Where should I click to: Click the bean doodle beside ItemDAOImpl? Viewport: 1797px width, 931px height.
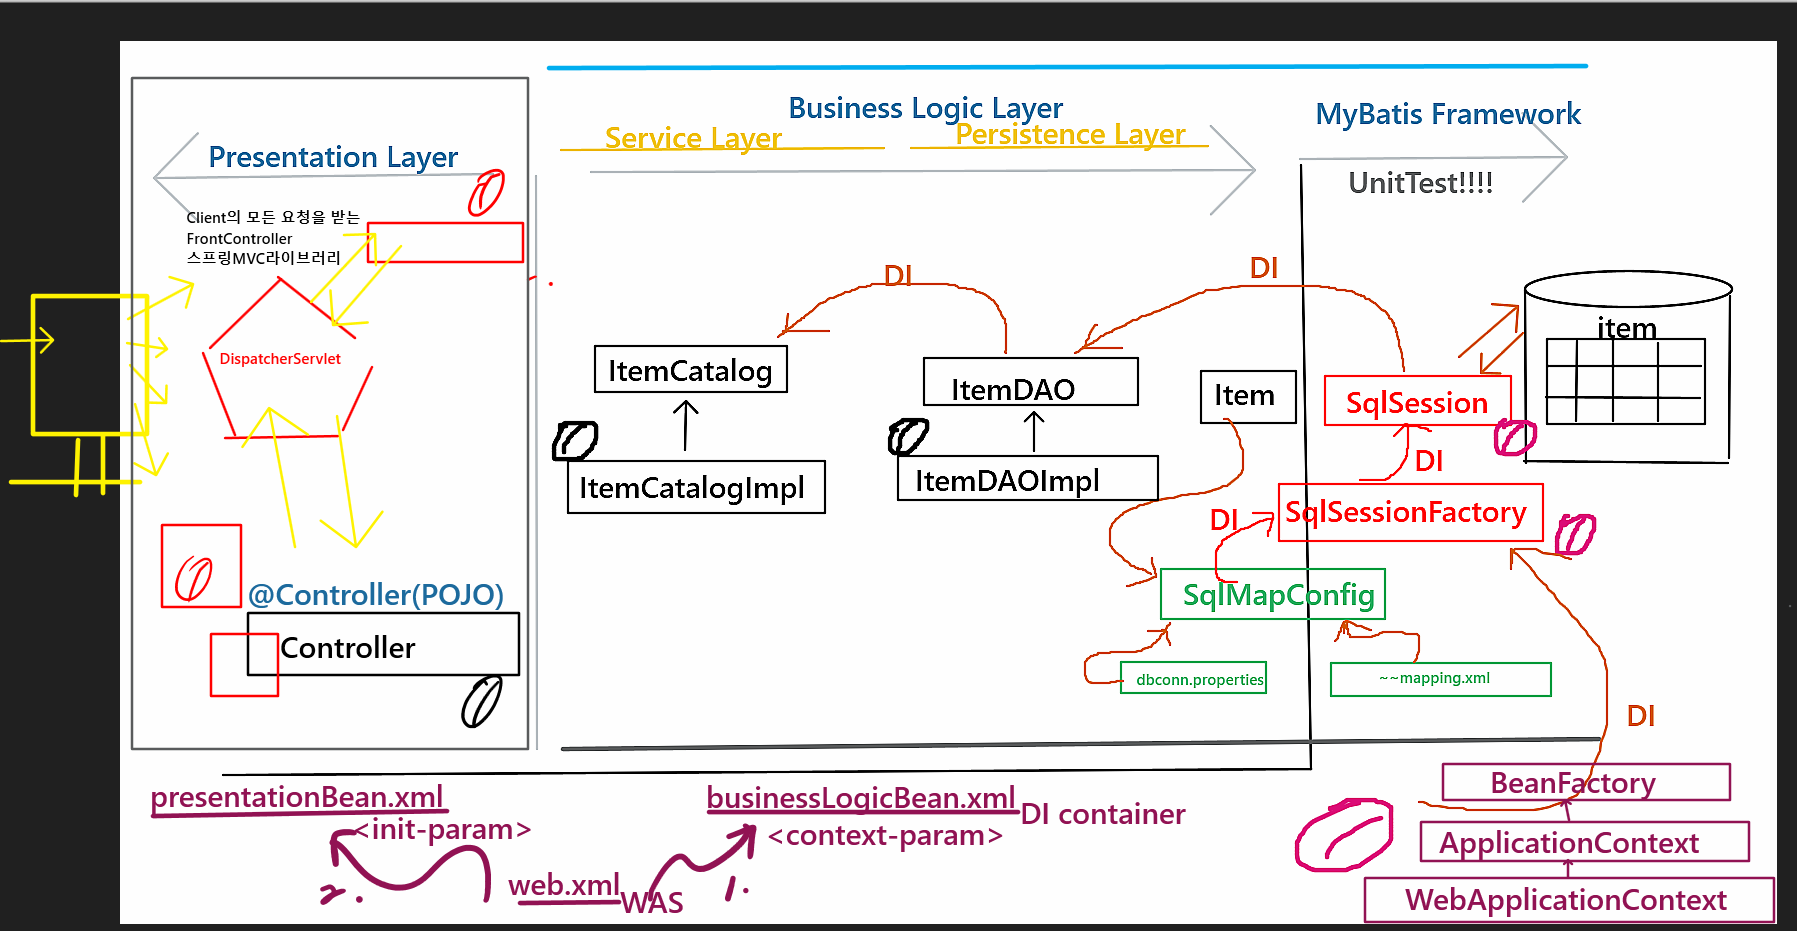coord(908,436)
